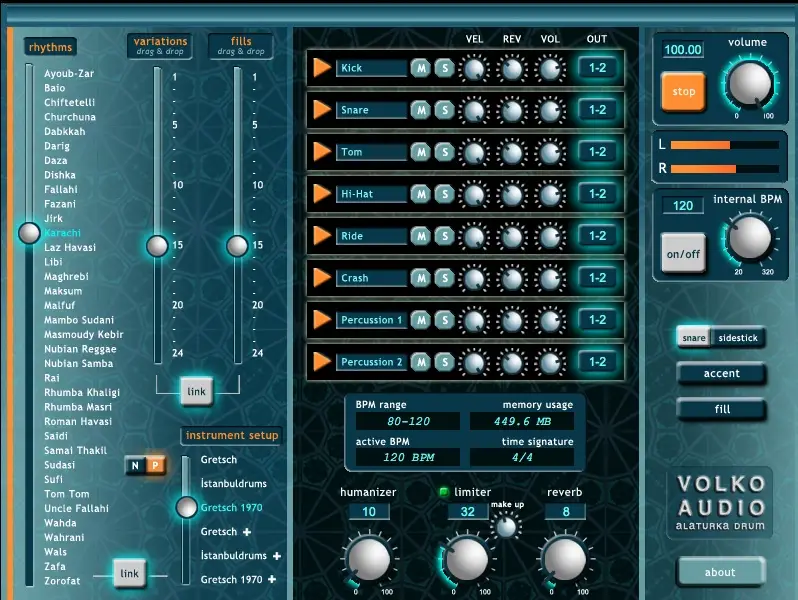Image resolution: width=798 pixels, height=600 pixels.
Task: Choose the Gretsch instrument setup
Action: pyautogui.click(x=219, y=460)
